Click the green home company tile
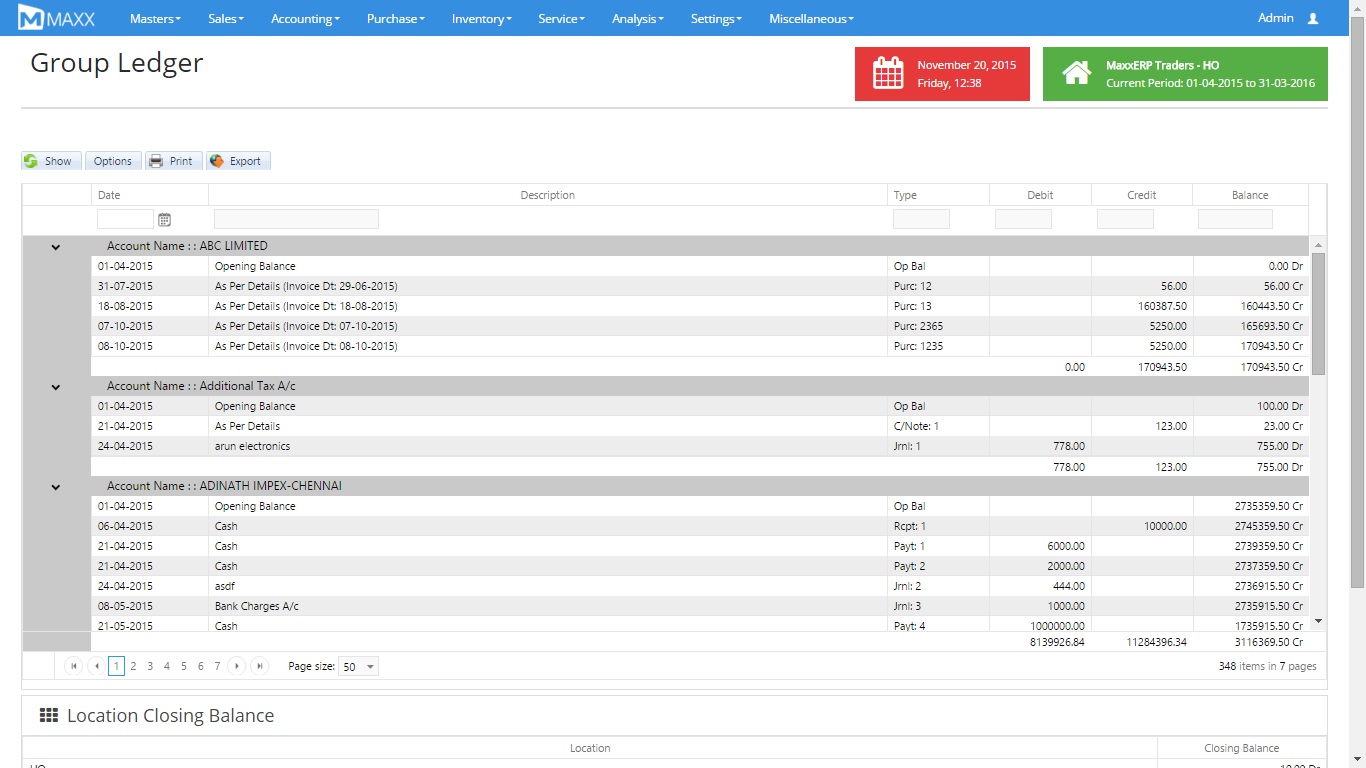Viewport: 1366px width, 768px height. tap(1185, 74)
